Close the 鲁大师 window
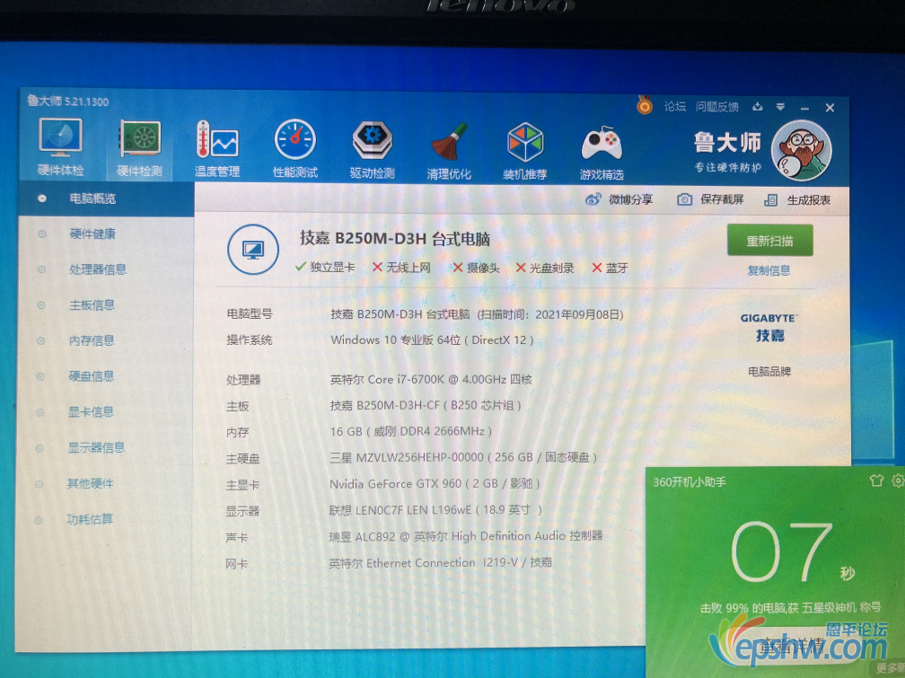Image resolution: width=905 pixels, height=678 pixels. 830,108
